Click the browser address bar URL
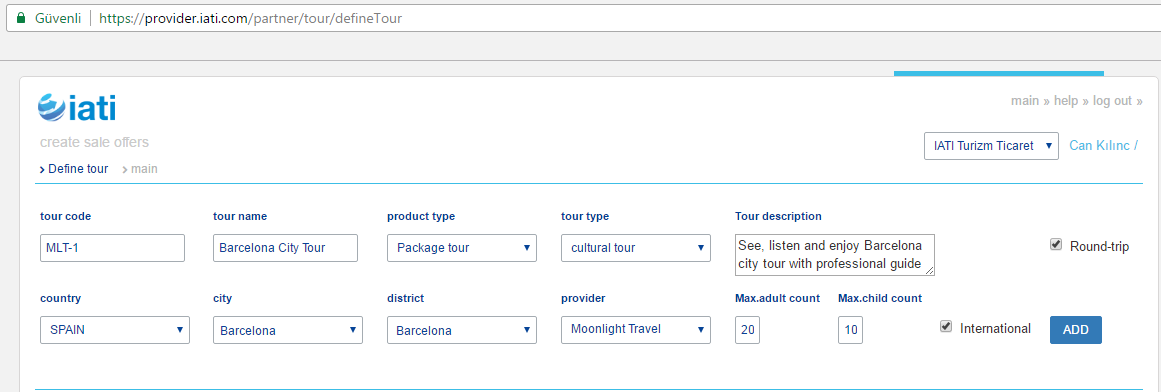The image size is (1161, 392). 250,18
